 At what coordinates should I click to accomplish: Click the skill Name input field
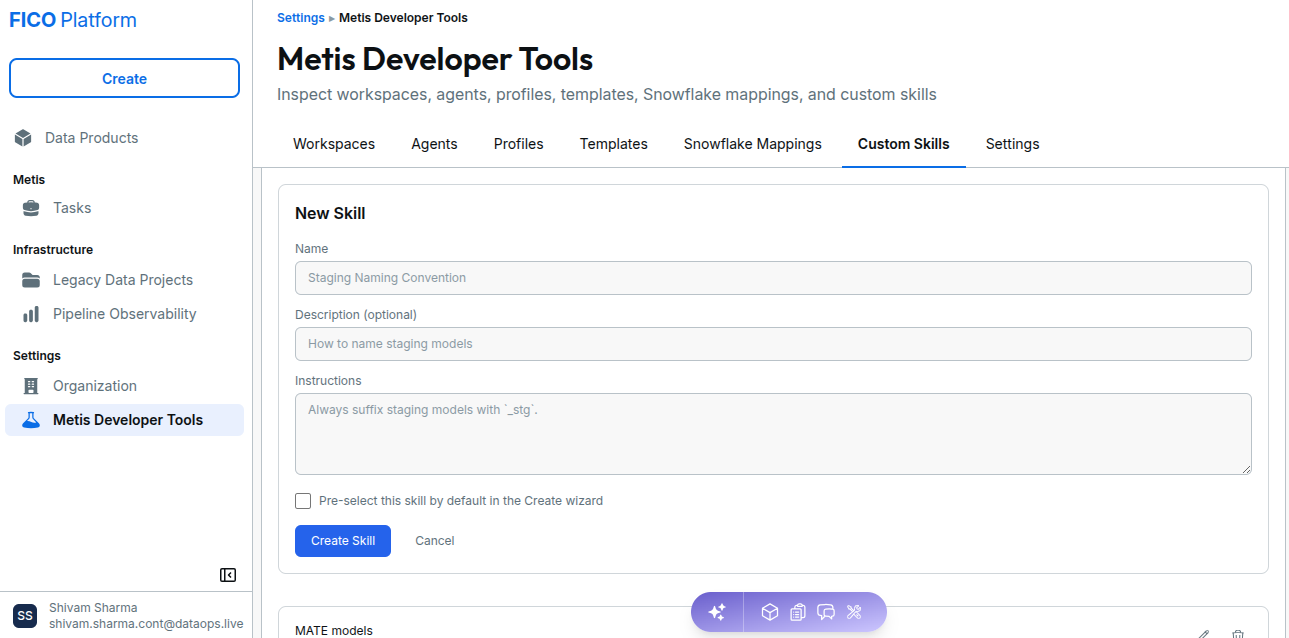tap(773, 278)
